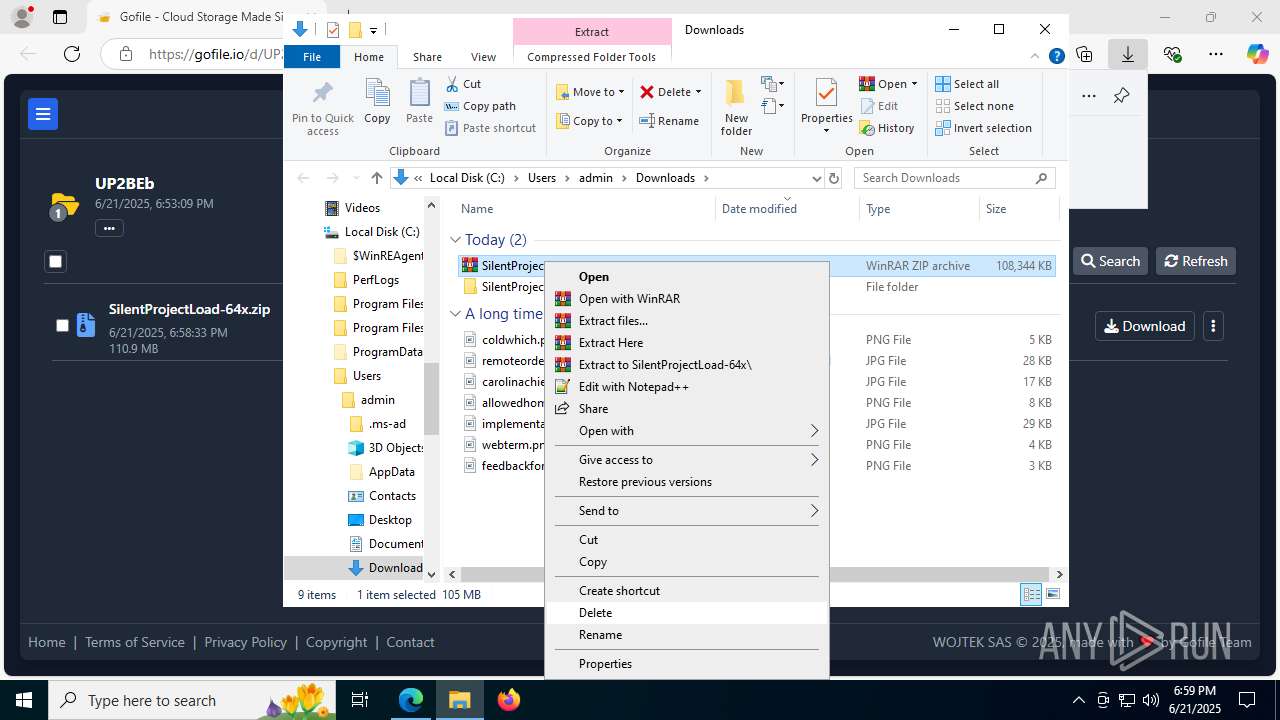Screen dimensions: 1280x720
Task: Choose Edit with Notepad++
Action: (687, 387)
